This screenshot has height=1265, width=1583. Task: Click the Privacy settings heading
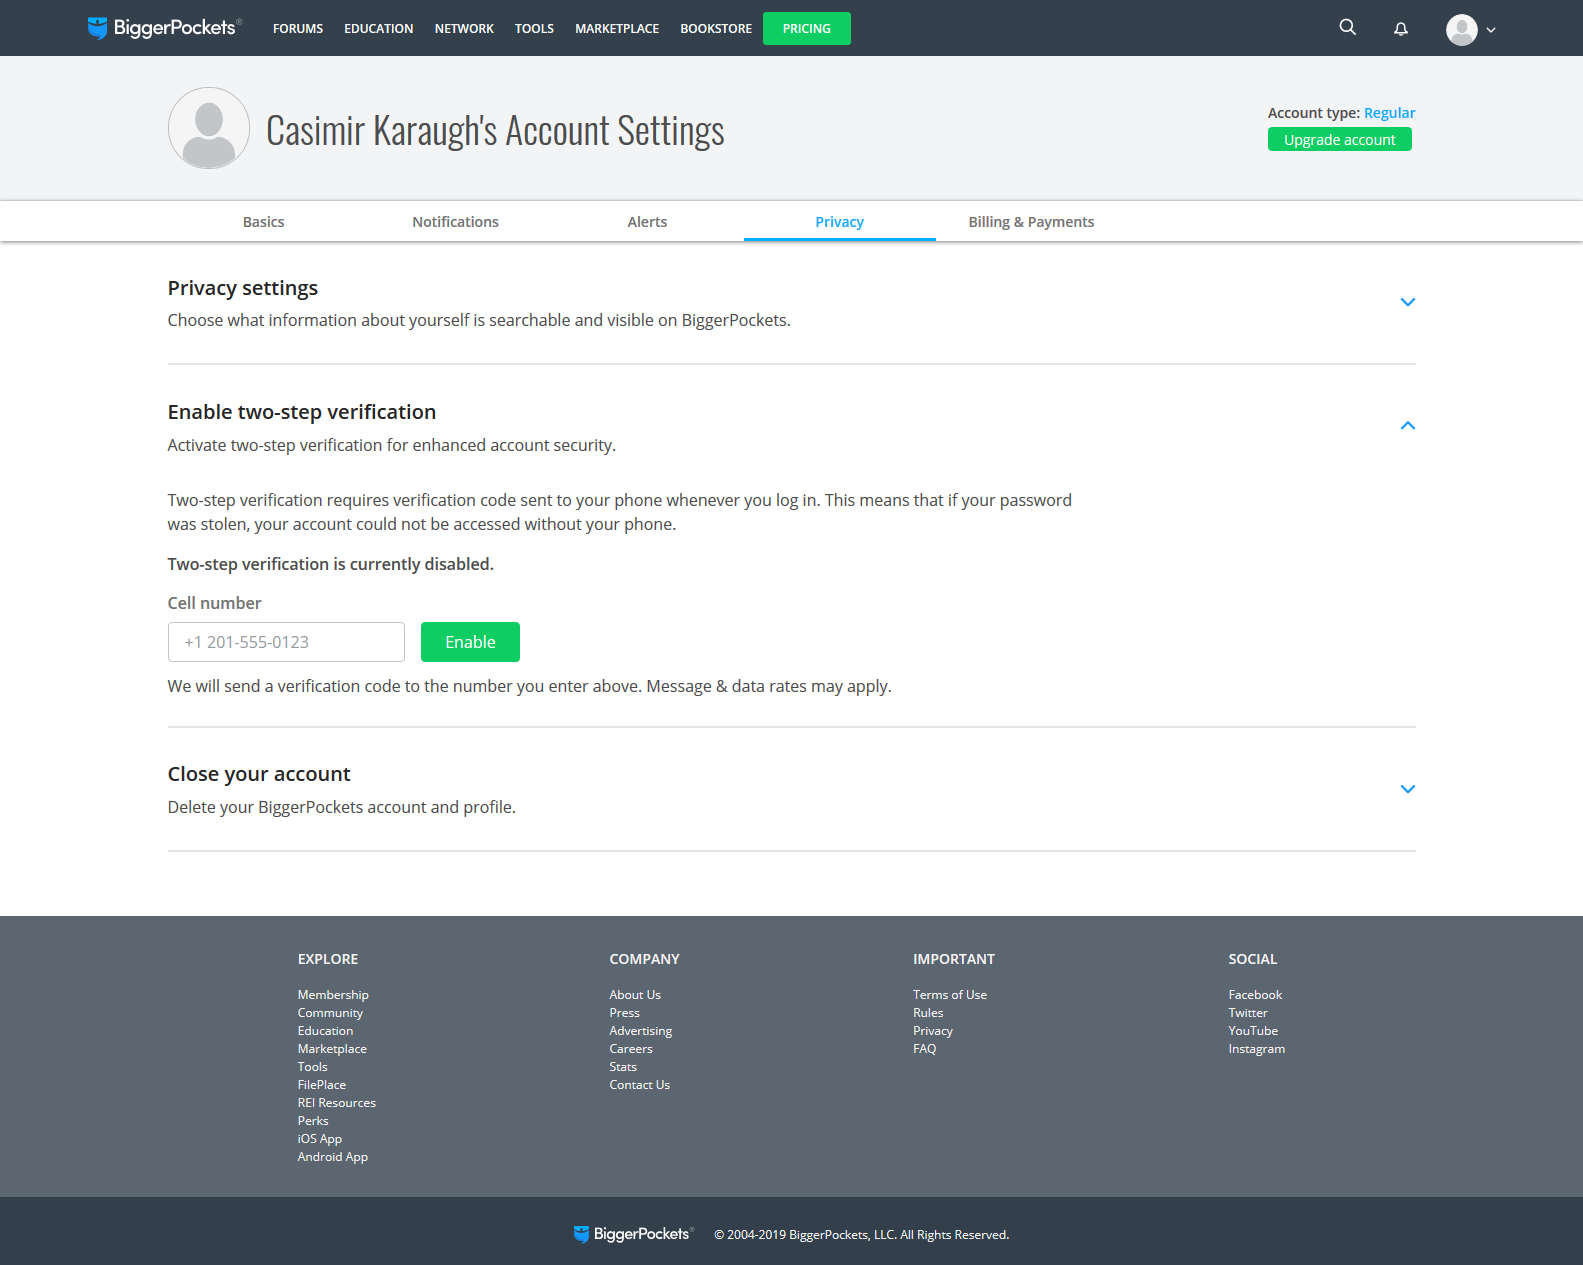pos(243,288)
